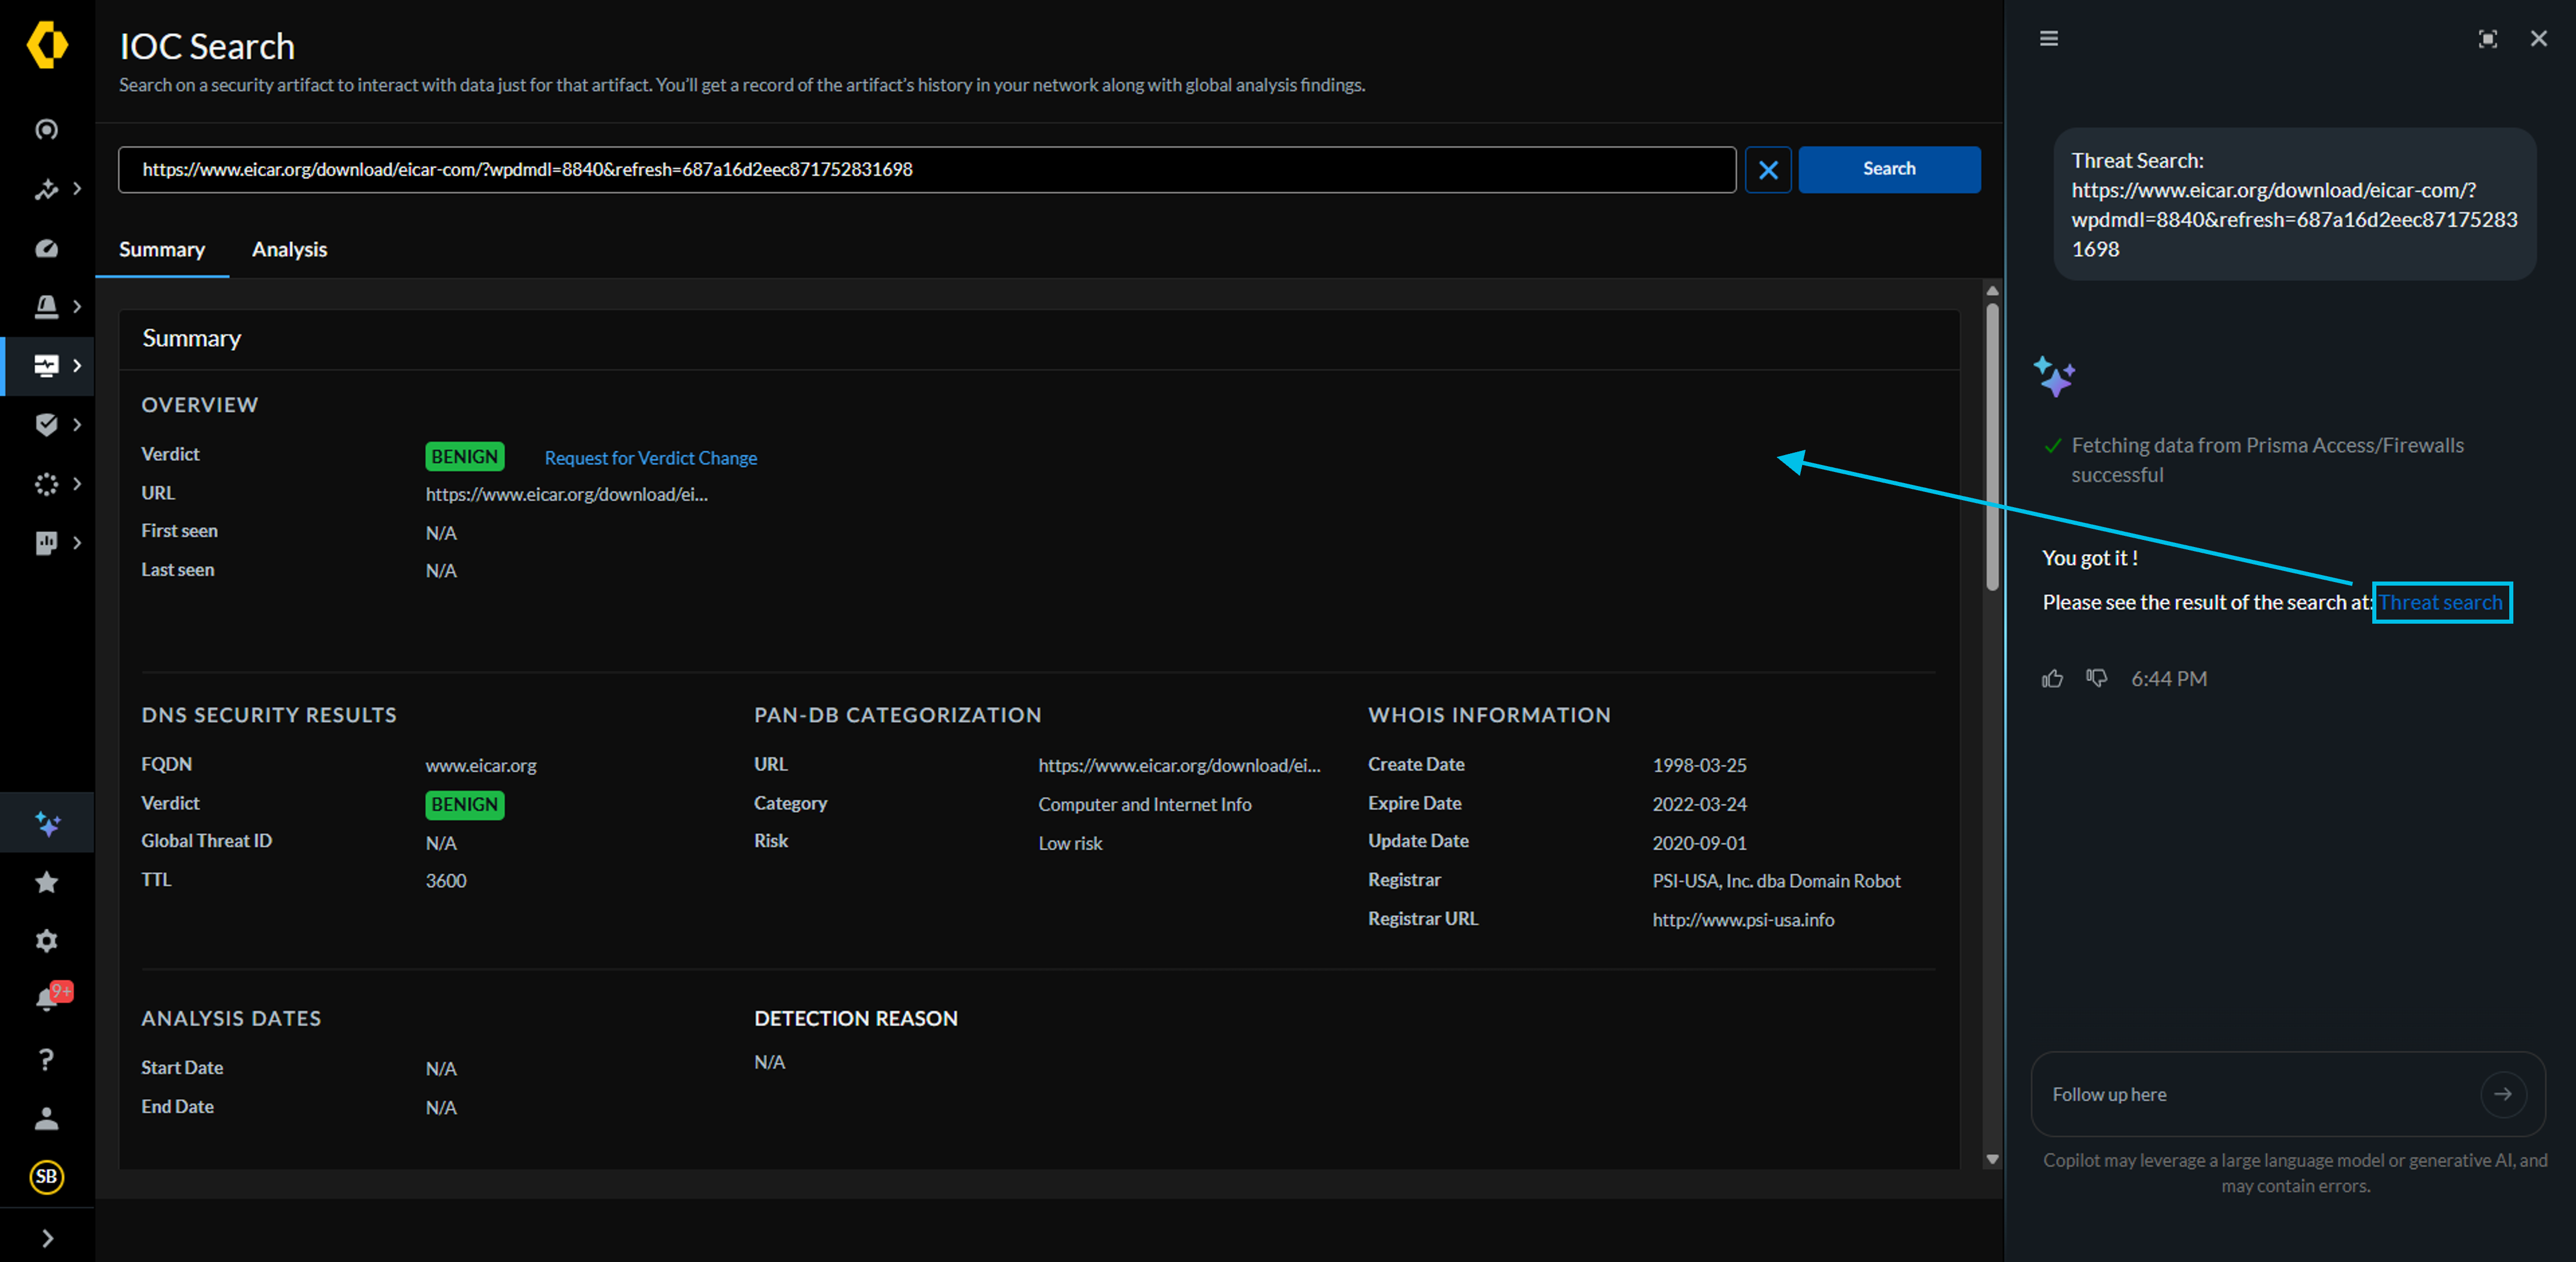Screen dimensions: 2576x1262
Task: Click the summary vertical scrollbar thumb
Action: click(1992, 446)
